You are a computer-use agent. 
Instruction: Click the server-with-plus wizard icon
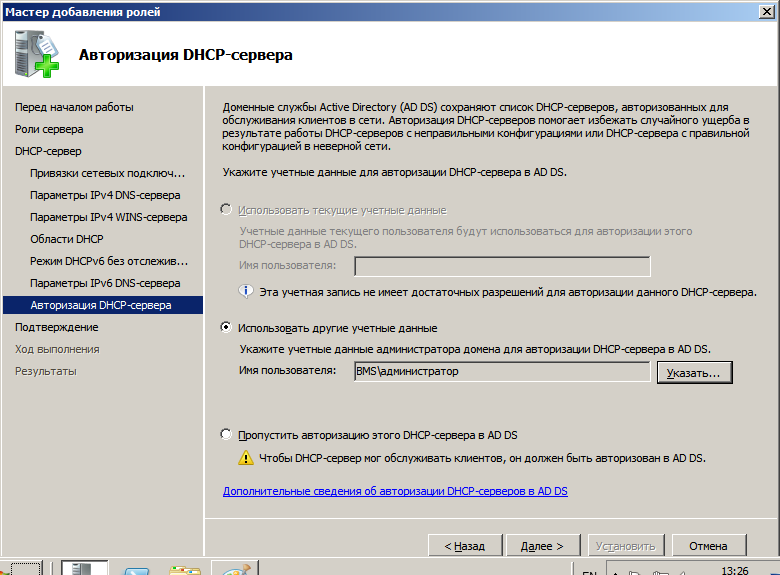coord(37,54)
